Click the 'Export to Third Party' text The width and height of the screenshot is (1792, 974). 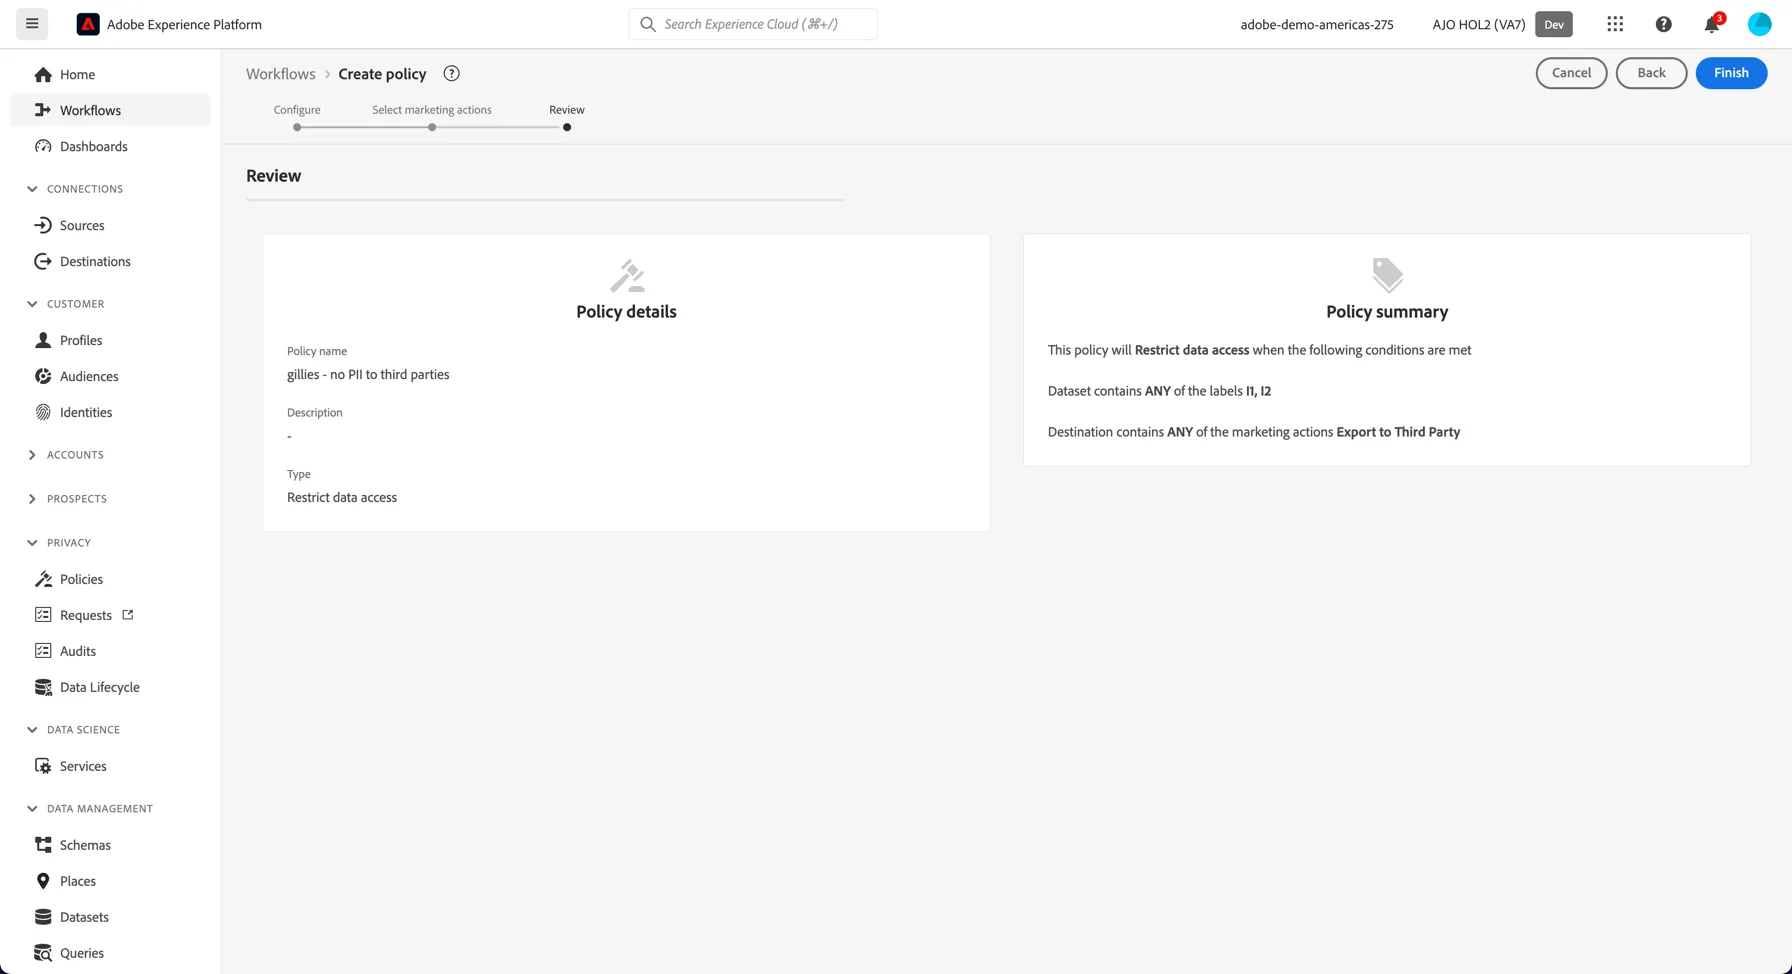coord(1398,432)
